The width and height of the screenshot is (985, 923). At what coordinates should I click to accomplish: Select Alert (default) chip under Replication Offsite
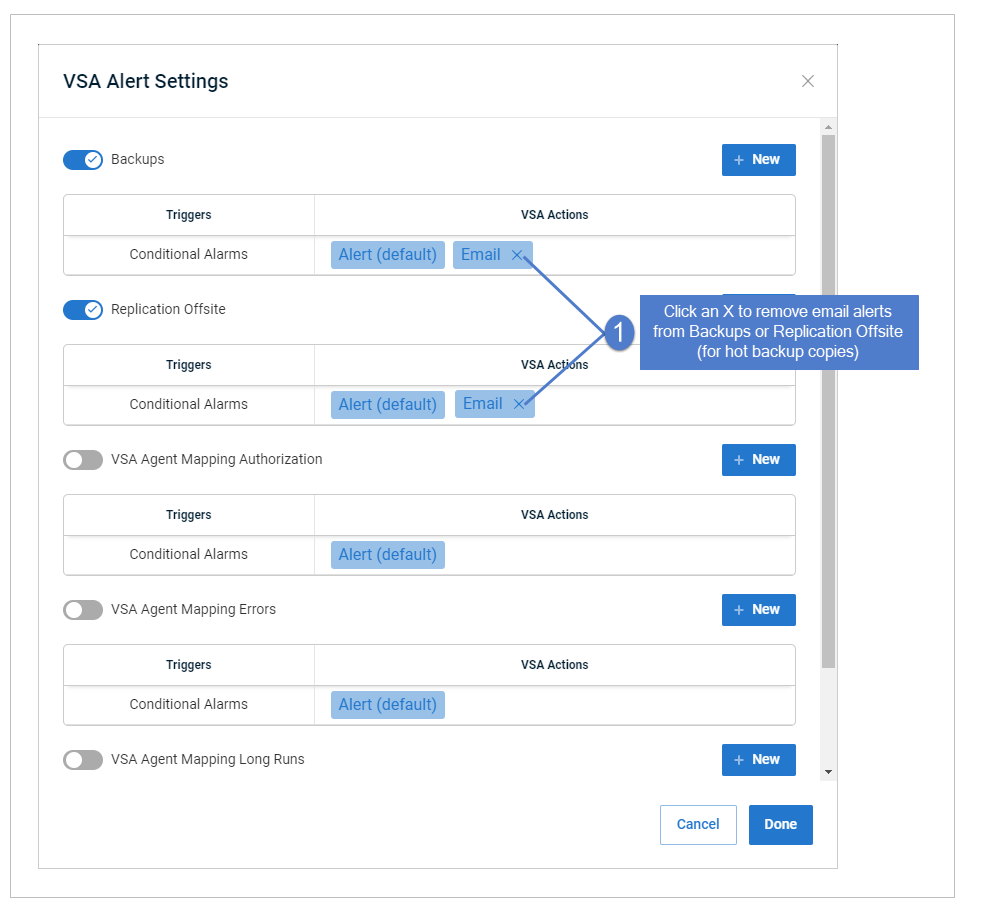coord(388,405)
